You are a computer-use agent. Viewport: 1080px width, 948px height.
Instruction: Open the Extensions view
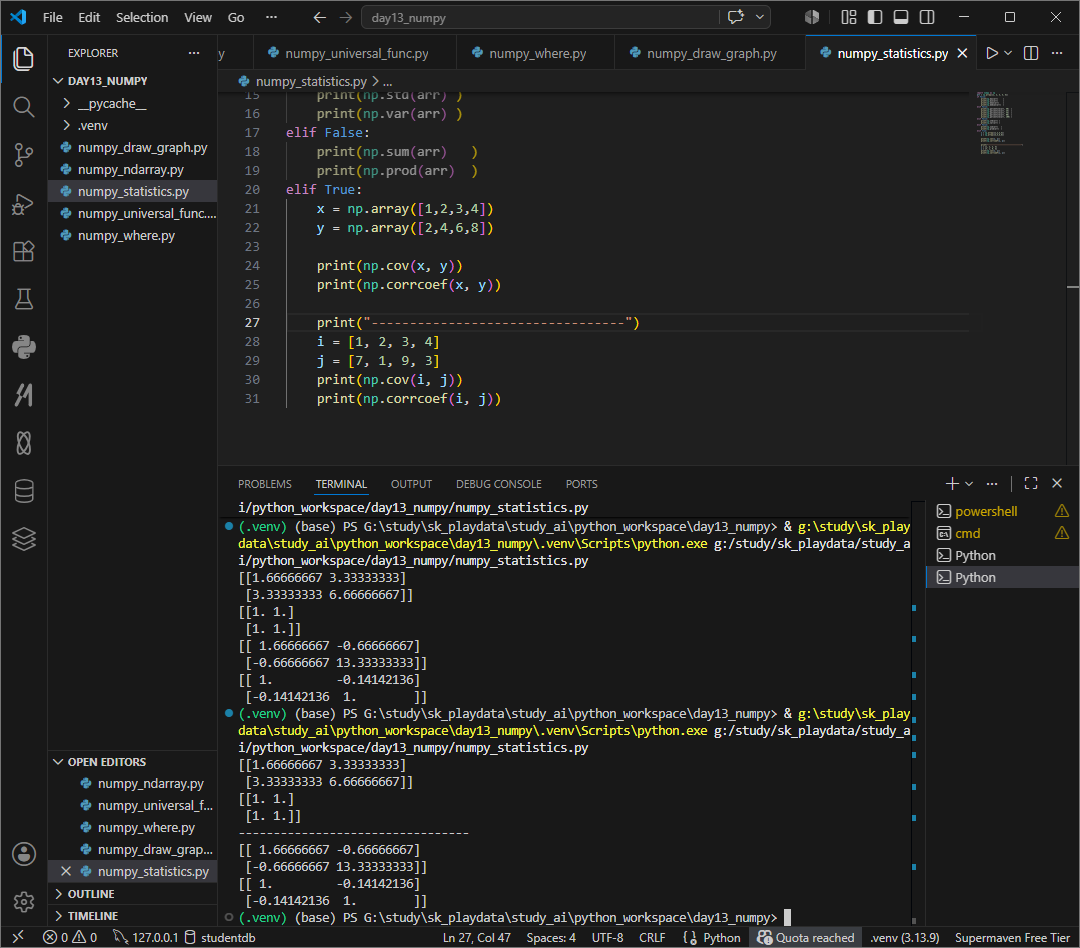click(23, 251)
